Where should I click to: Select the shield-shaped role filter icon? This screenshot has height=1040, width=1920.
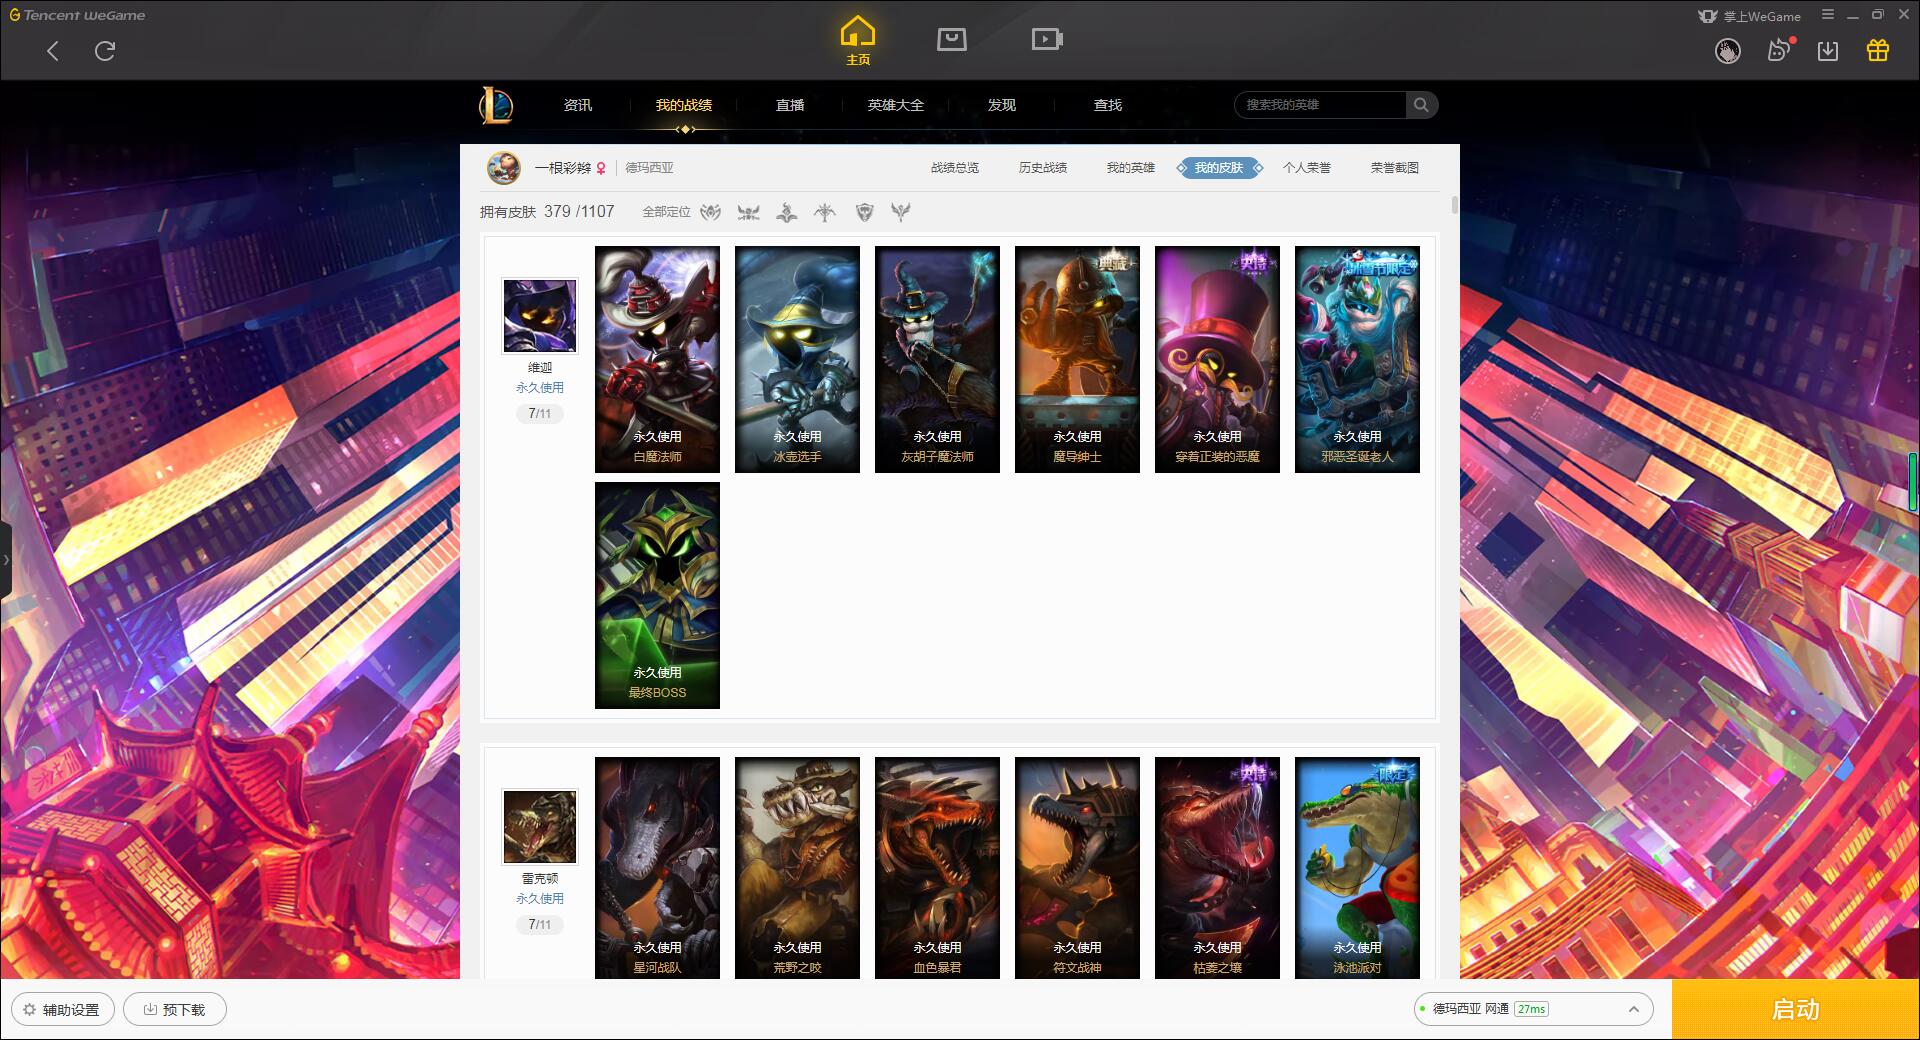865,212
